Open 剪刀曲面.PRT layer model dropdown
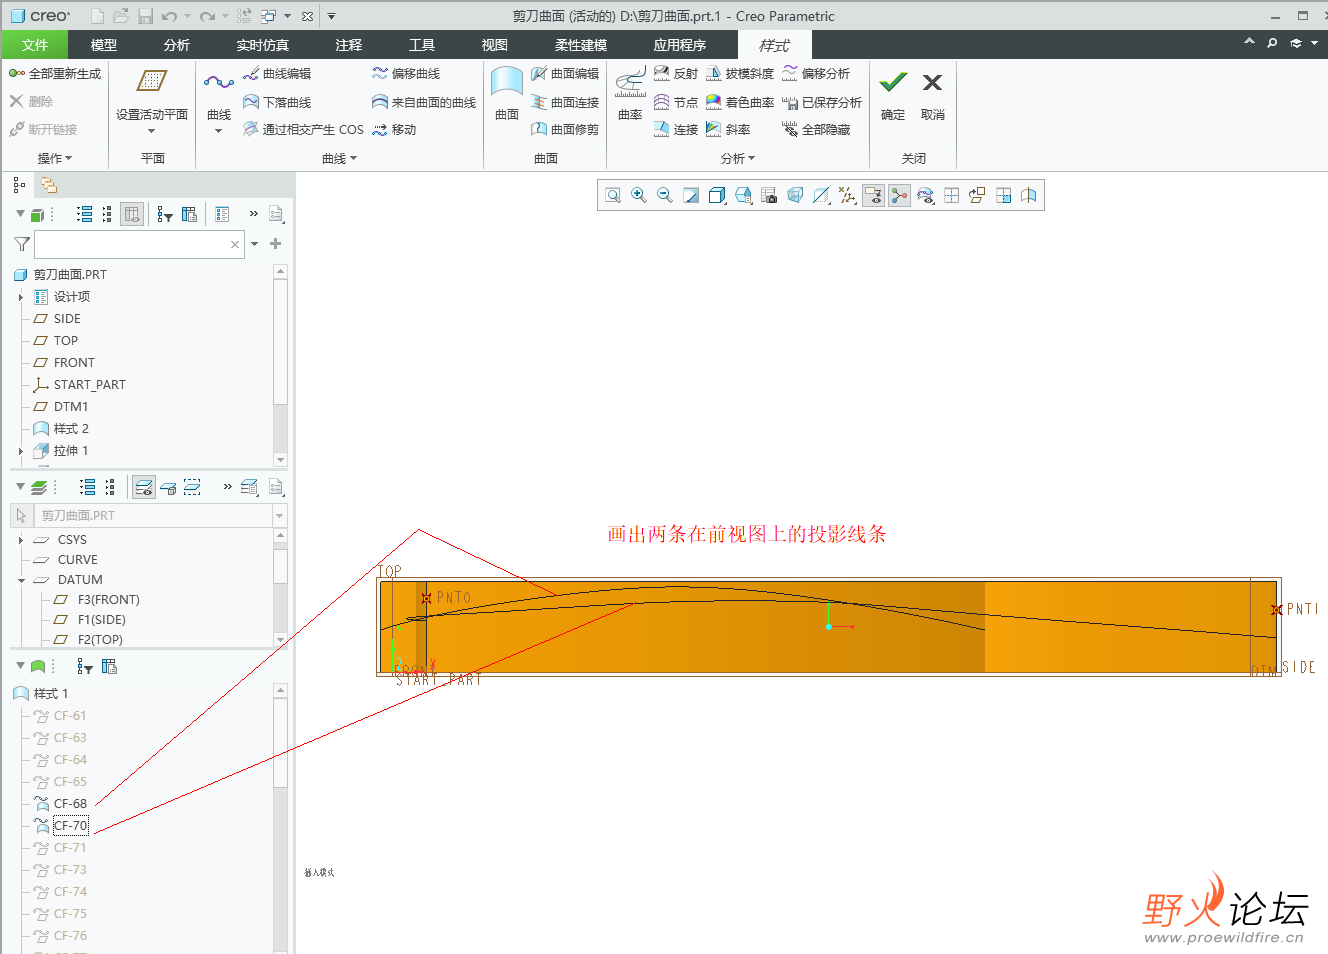The image size is (1328, 954). pyautogui.click(x=280, y=515)
